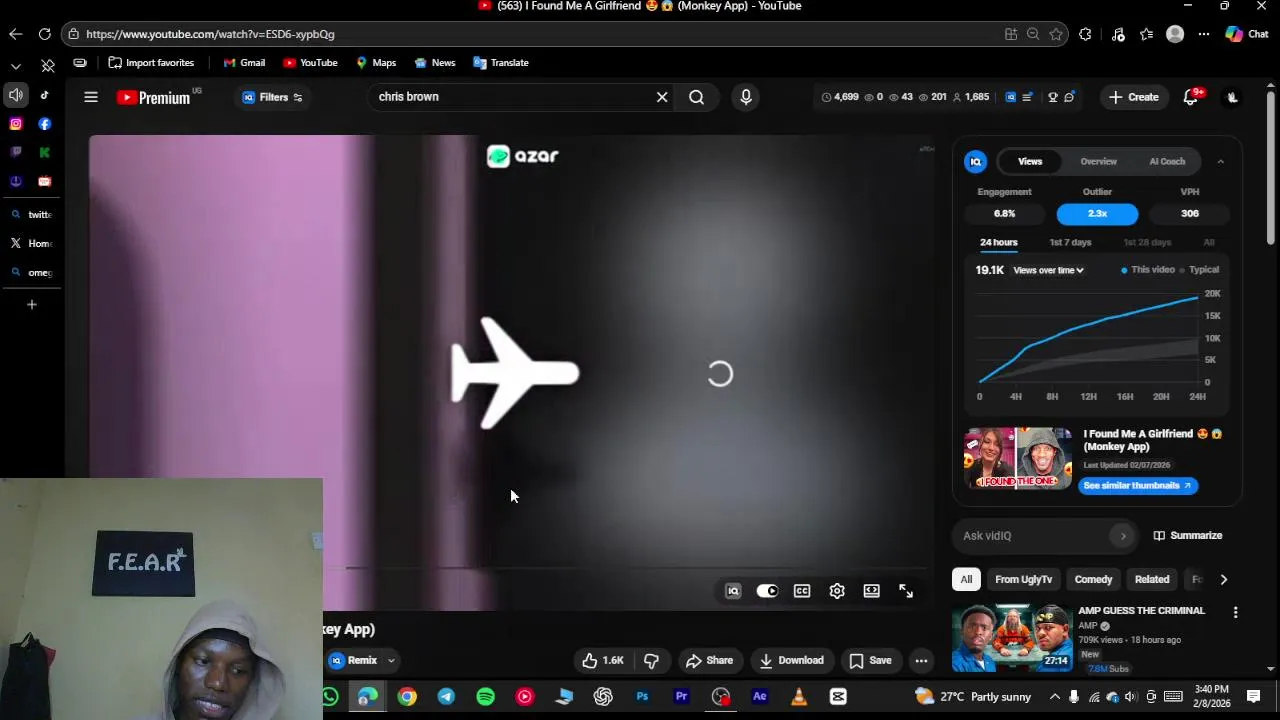Screen dimensions: 1280x720
Task: Open options menu for AMP GUESS THE CRIMINAL
Action: click(x=1235, y=612)
